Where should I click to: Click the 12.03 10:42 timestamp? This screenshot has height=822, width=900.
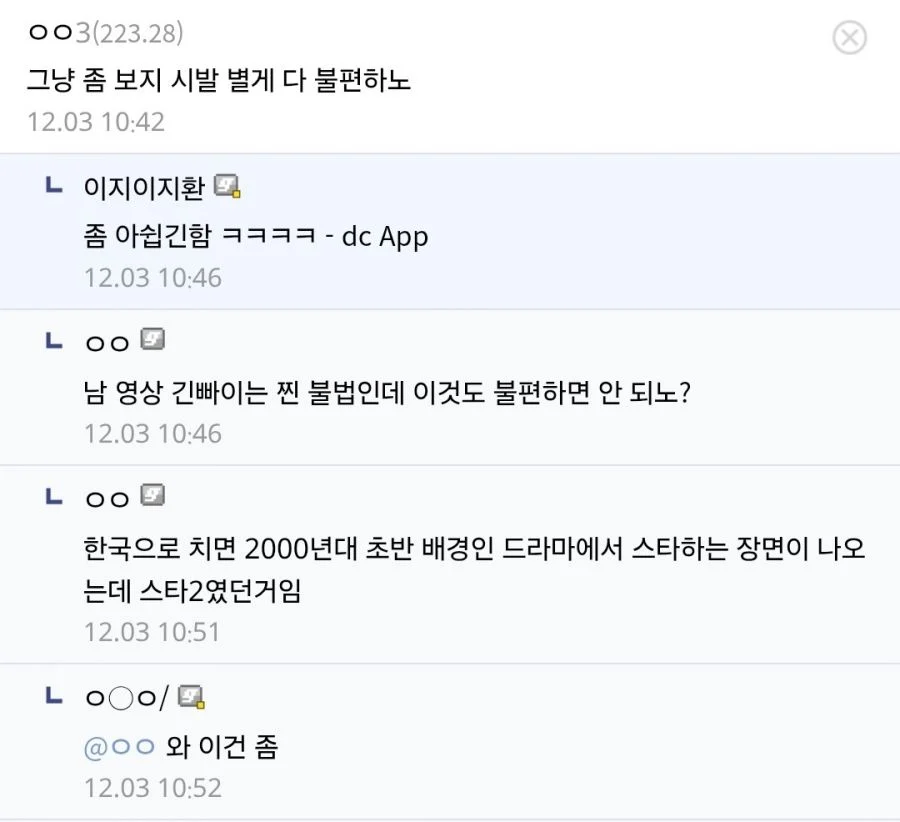(95, 122)
